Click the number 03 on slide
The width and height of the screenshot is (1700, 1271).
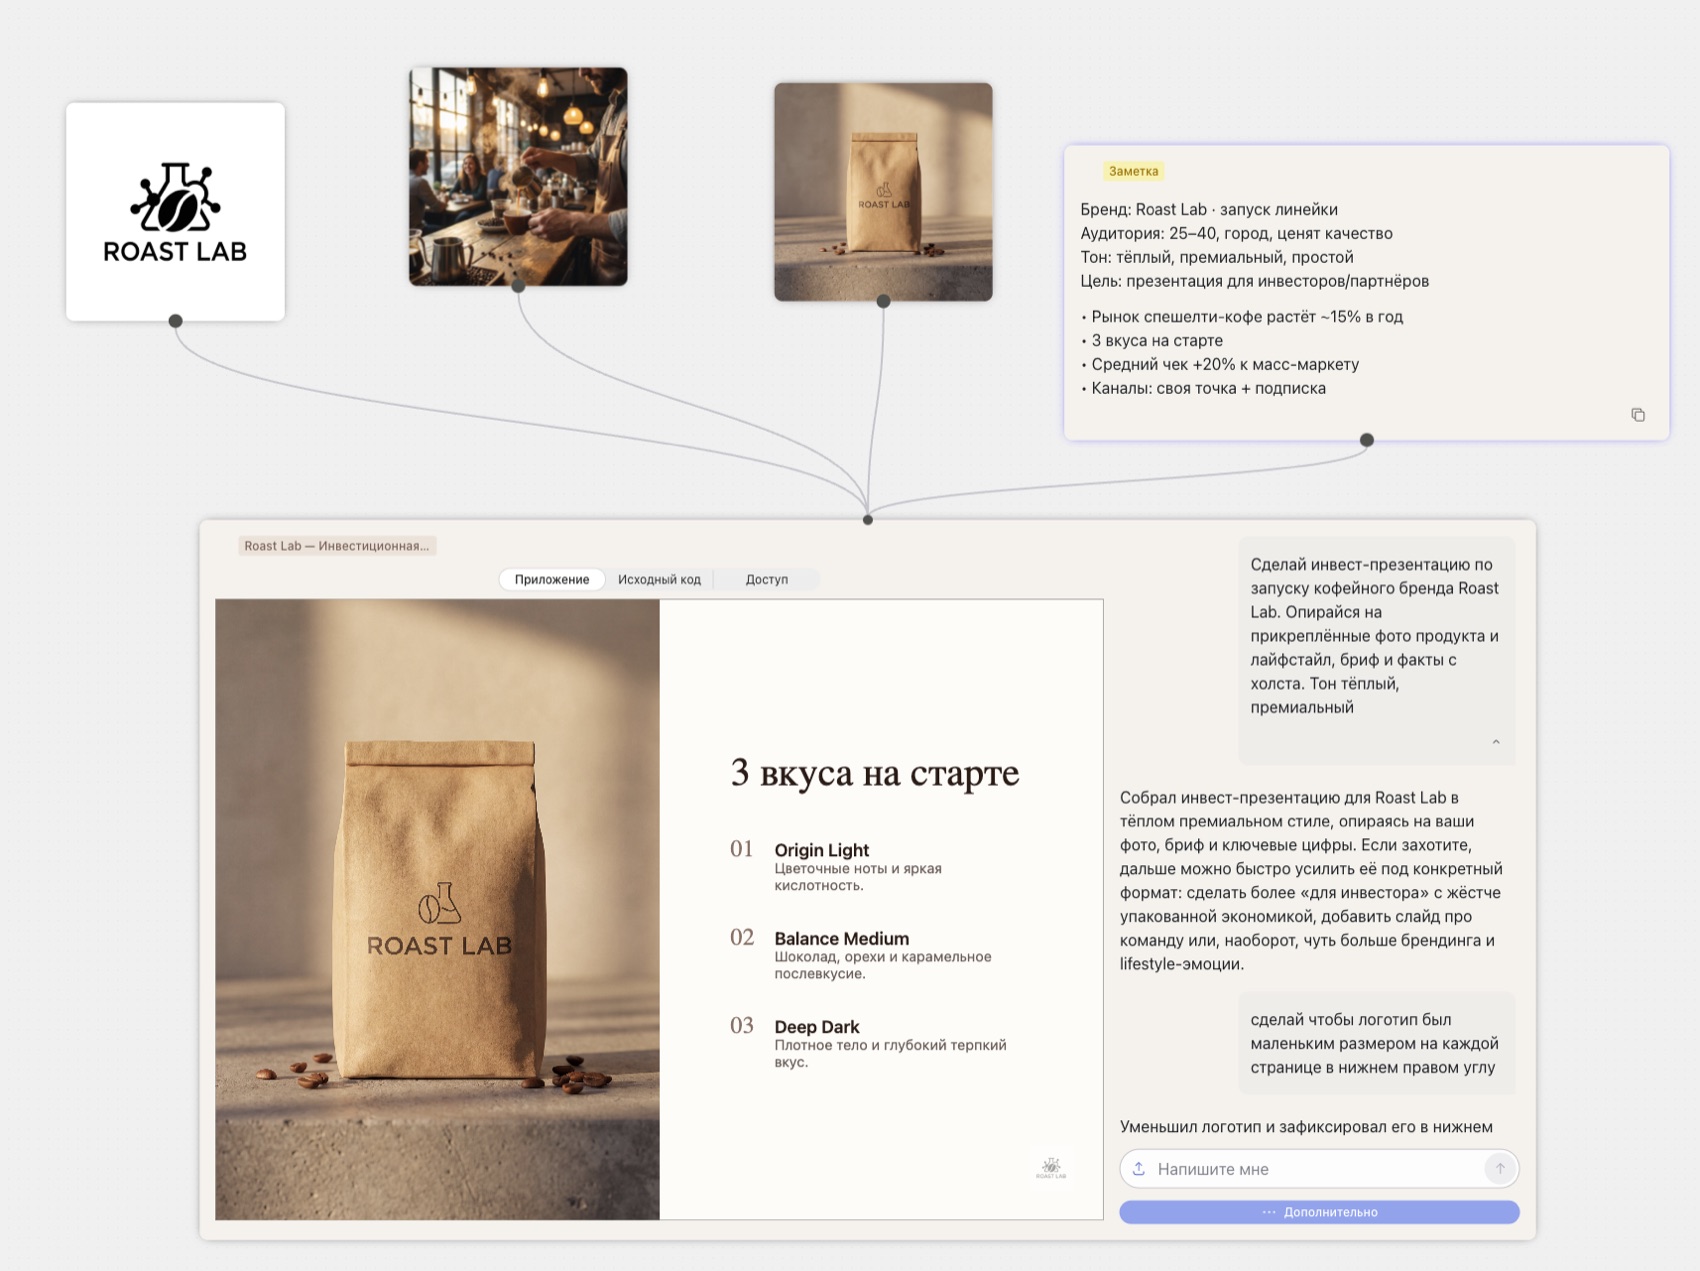coord(741,1025)
